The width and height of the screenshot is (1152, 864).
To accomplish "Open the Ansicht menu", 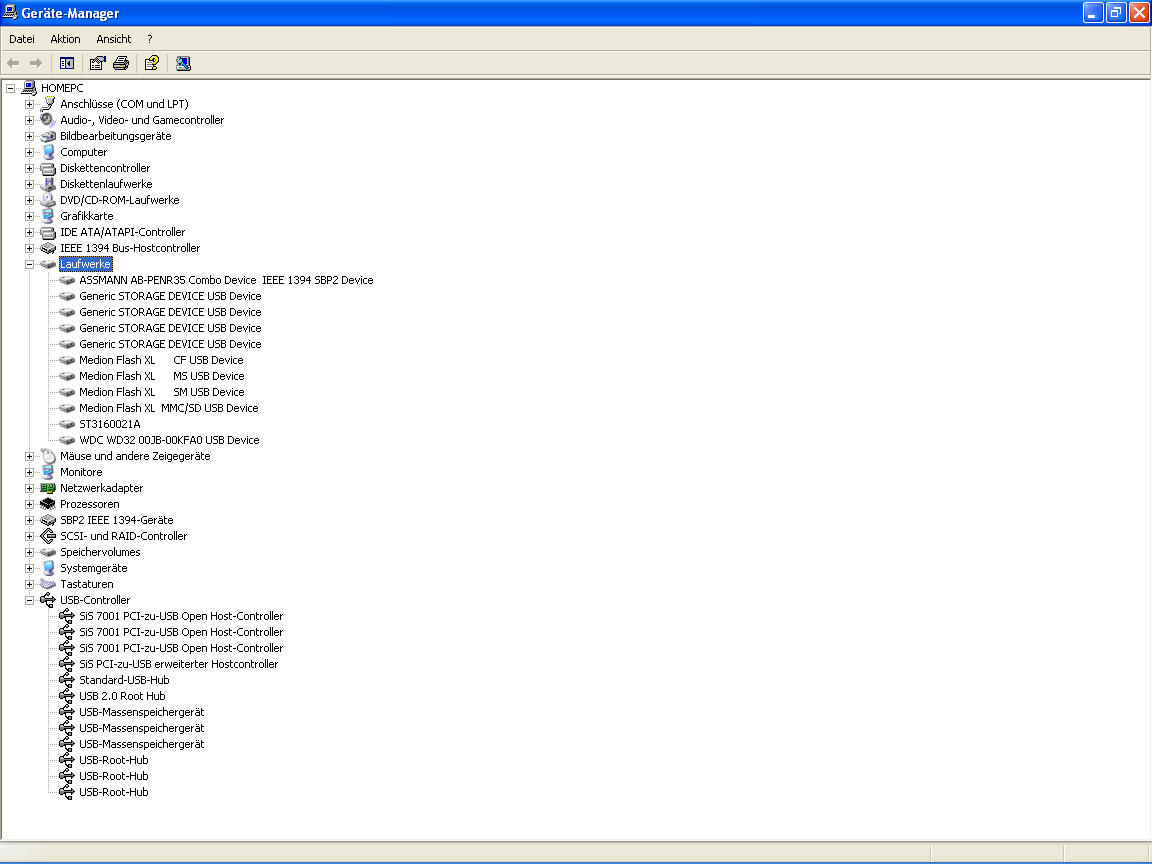I will [114, 39].
